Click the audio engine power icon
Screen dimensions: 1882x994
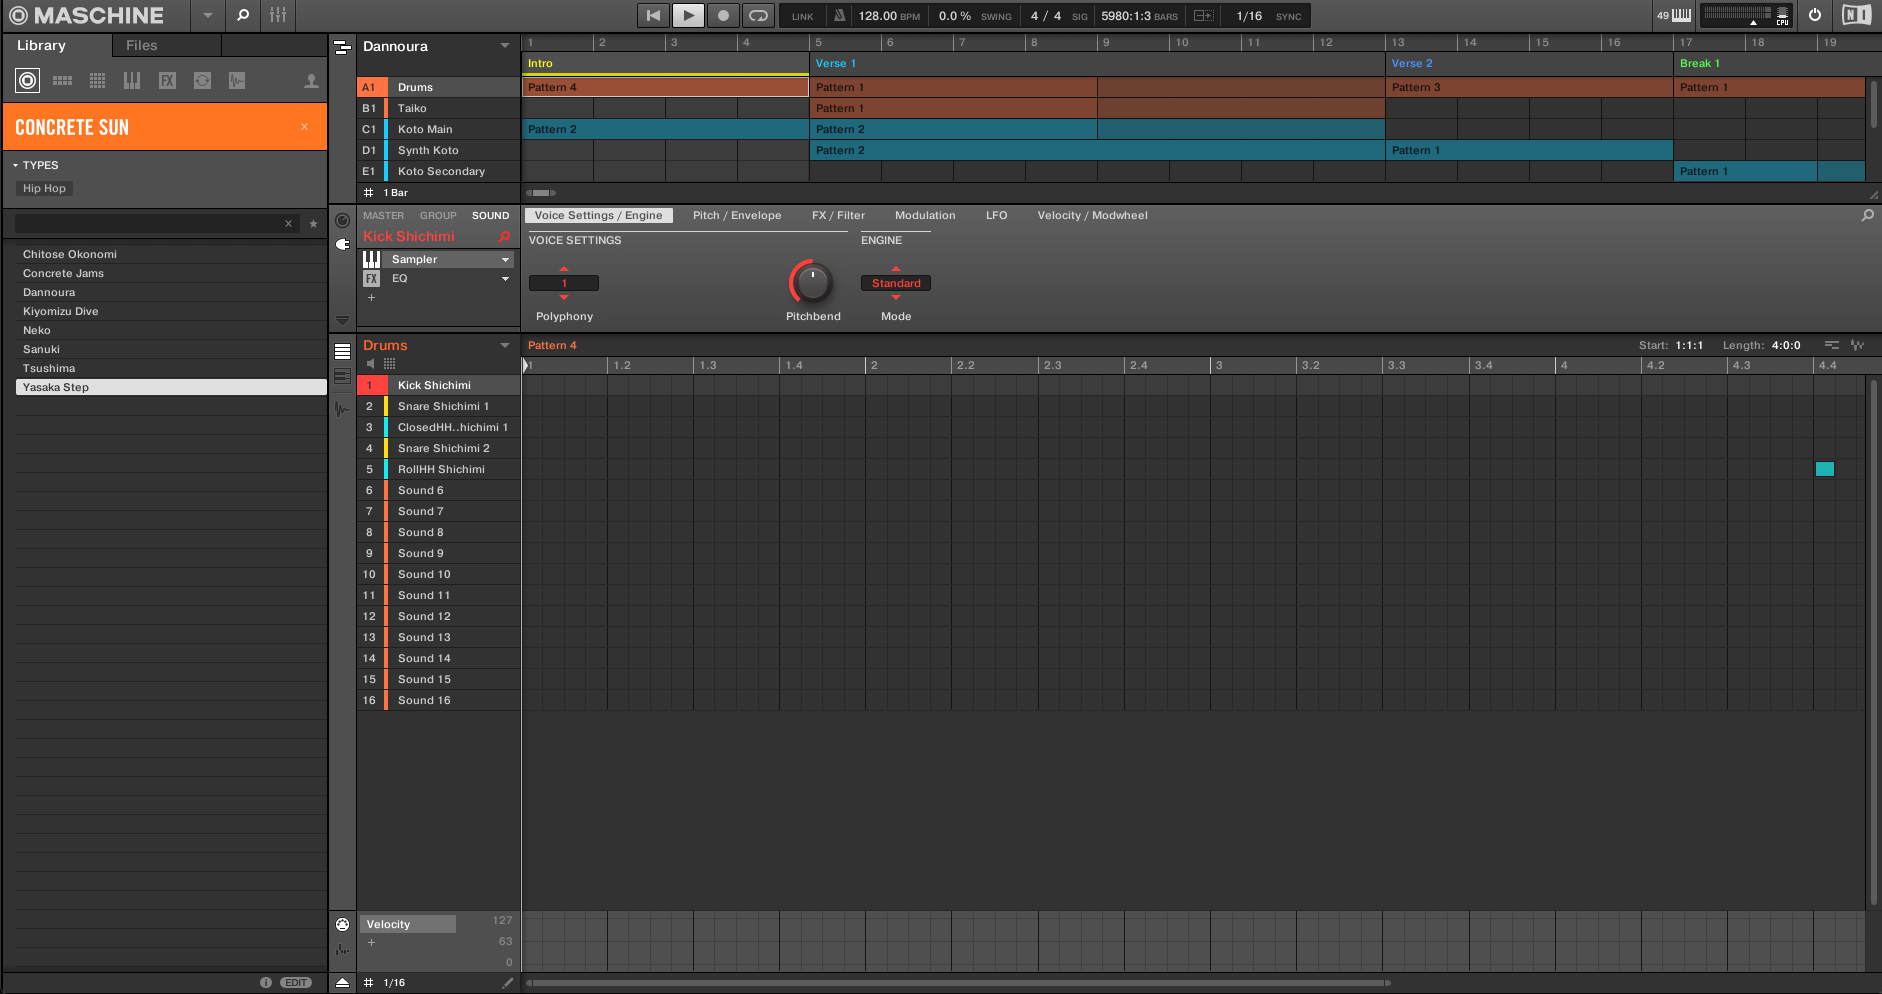pyautogui.click(x=1815, y=15)
